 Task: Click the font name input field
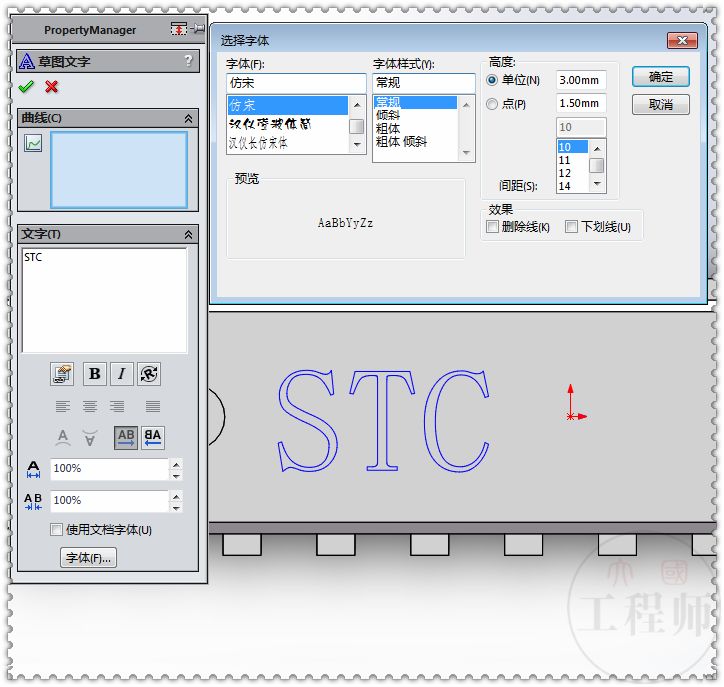pos(296,83)
